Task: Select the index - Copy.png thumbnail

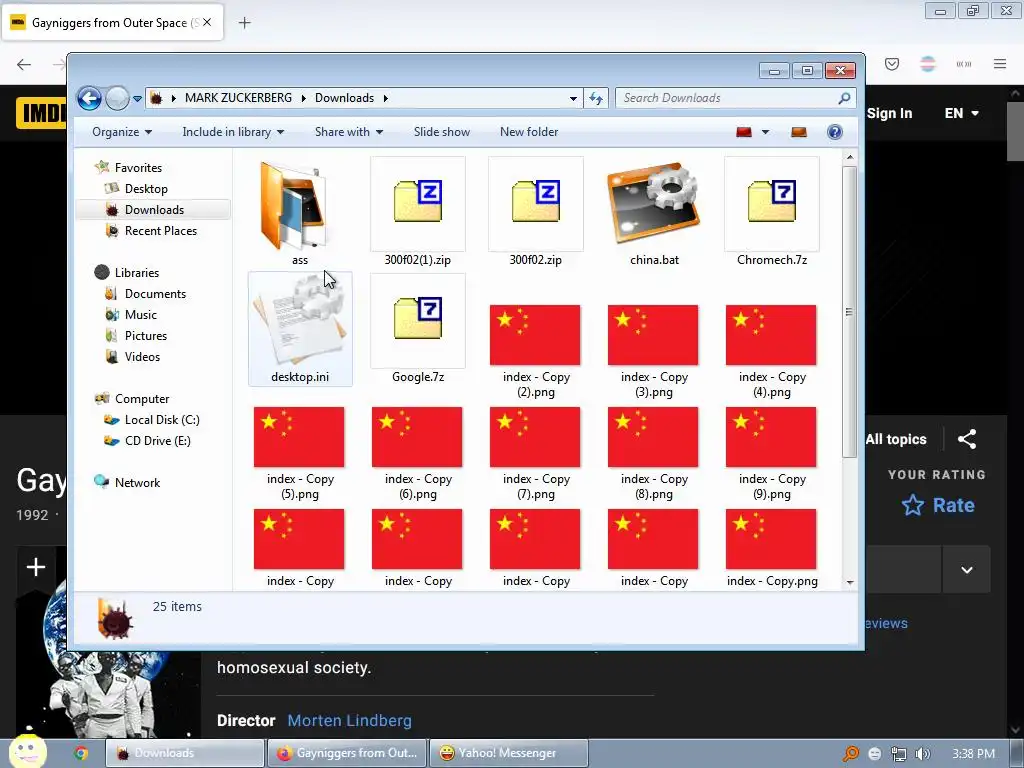Action: click(x=771, y=539)
